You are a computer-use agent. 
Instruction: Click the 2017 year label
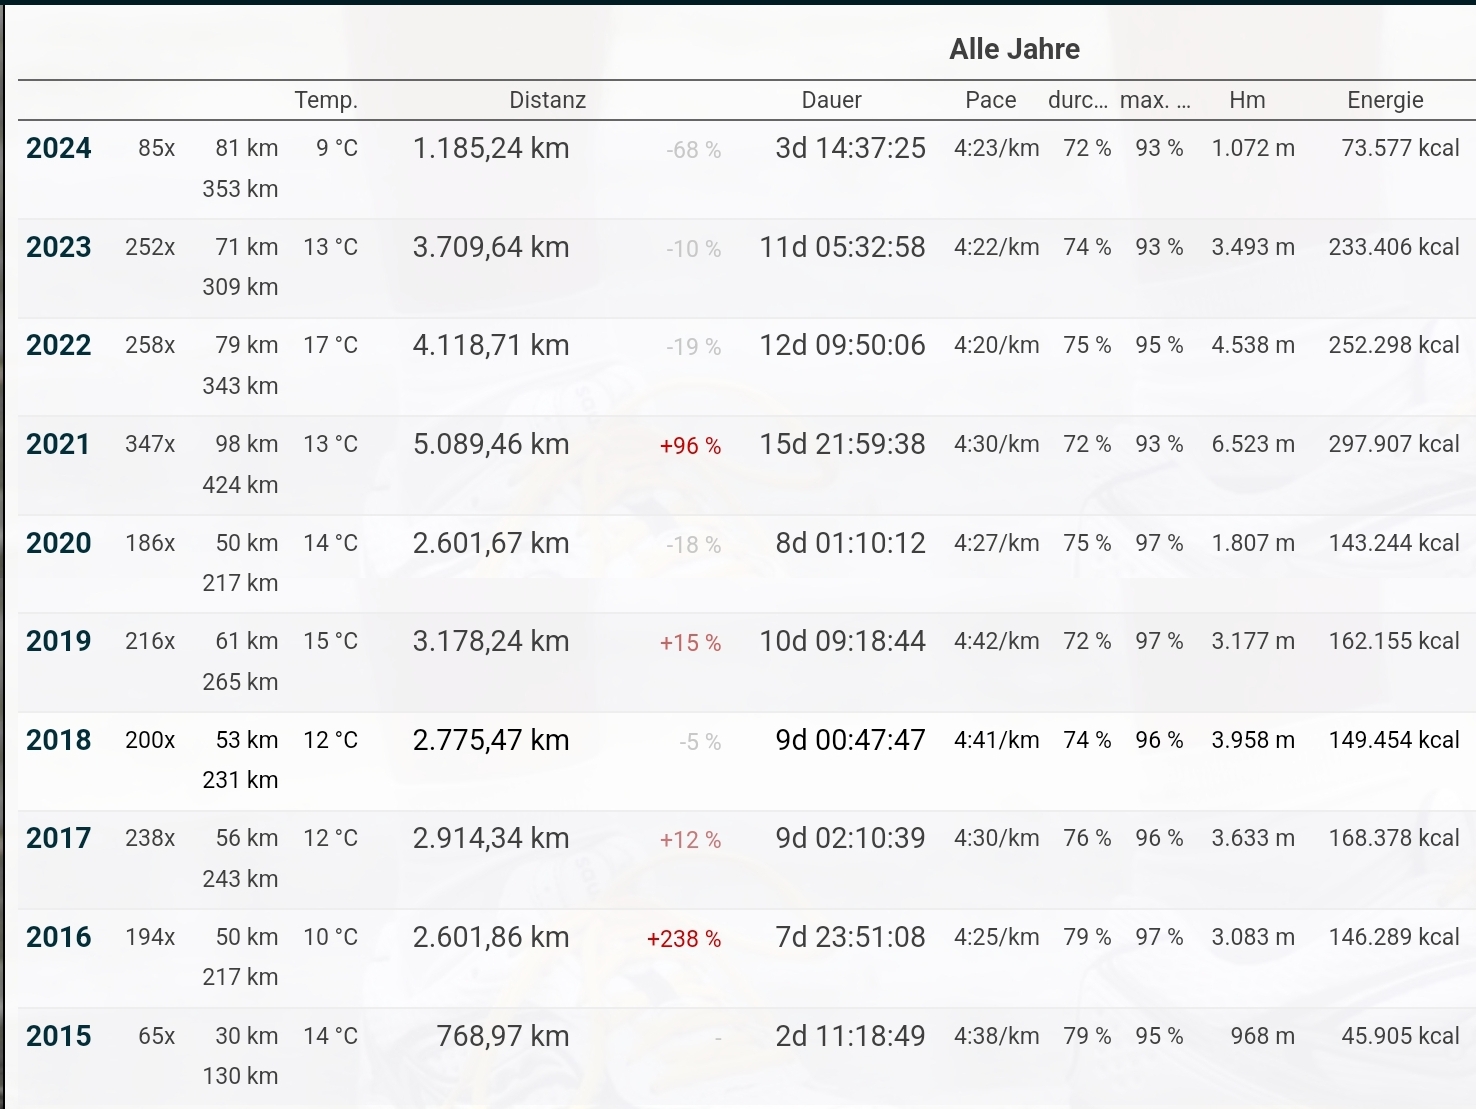pos(59,838)
